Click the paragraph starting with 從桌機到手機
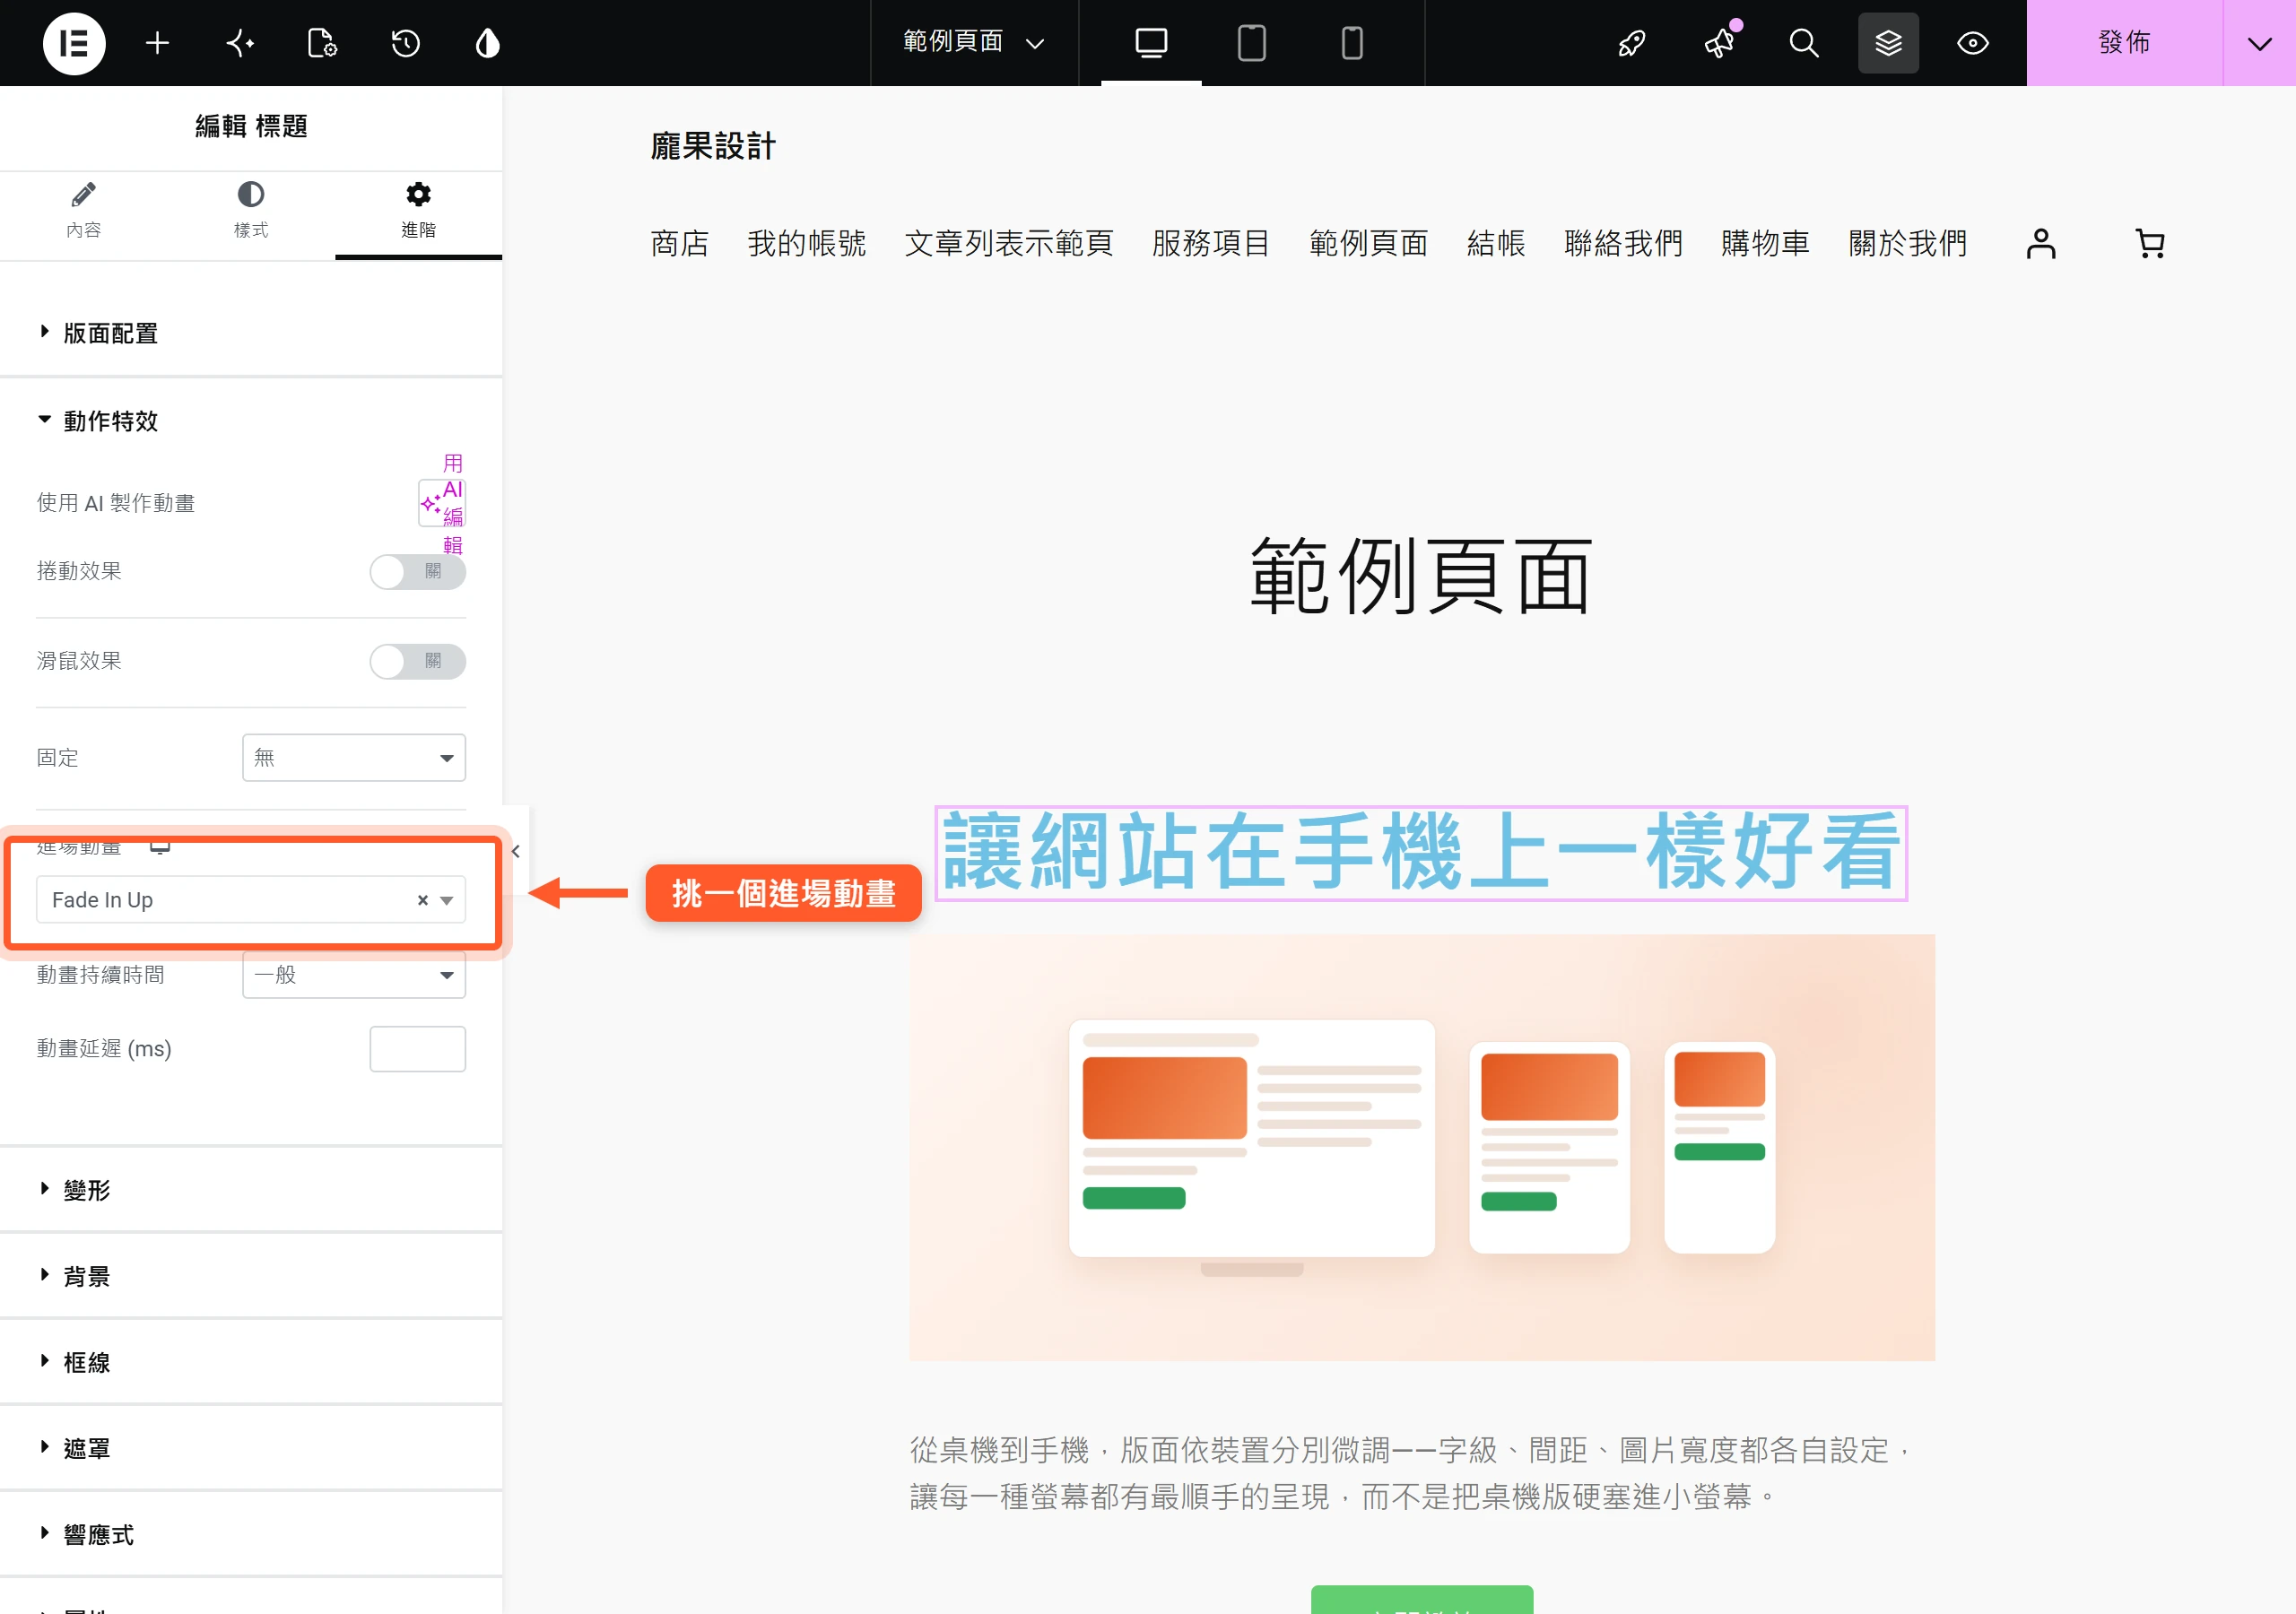Viewport: 2296px width, 1614px height. pyautogui.click(x=1412, y=1473)
